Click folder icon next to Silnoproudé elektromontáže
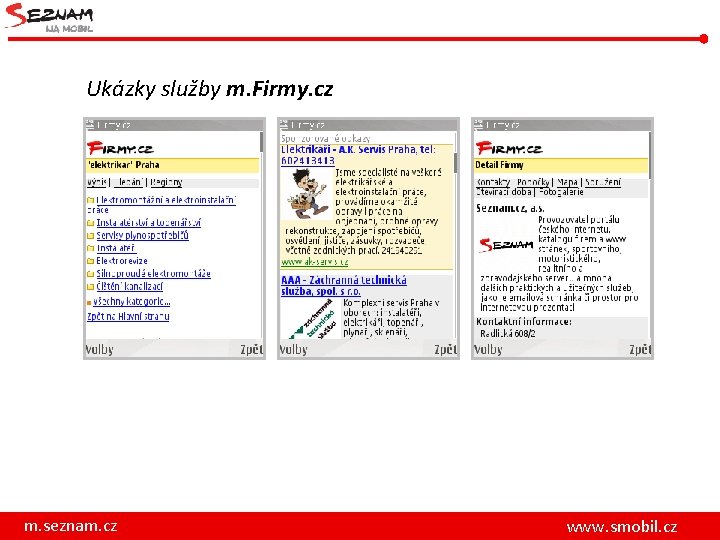The image size is (720, 540). [90, 274]
